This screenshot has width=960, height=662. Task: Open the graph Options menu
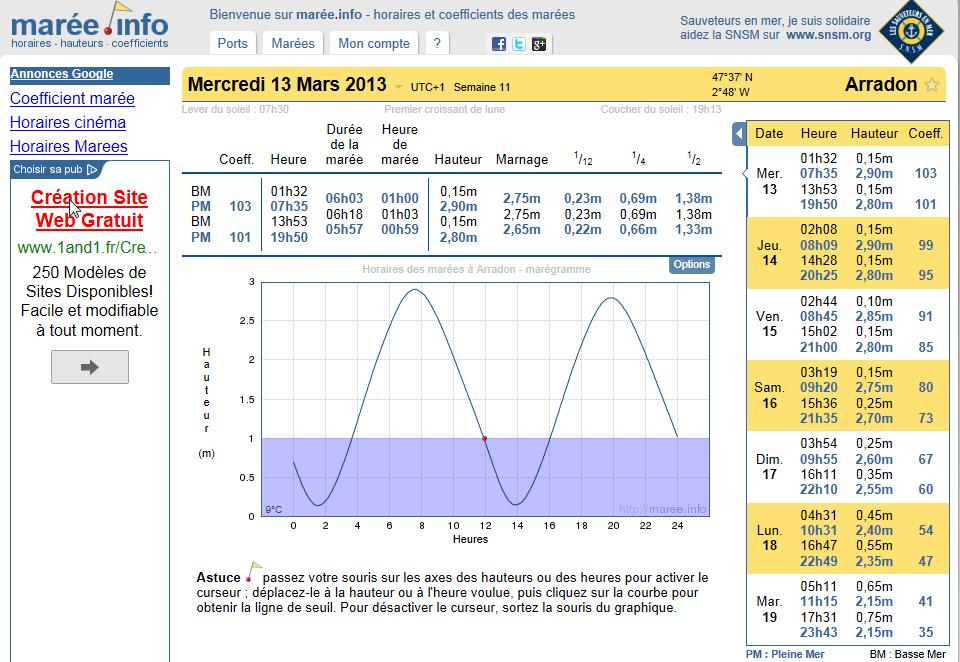(691, 265)
